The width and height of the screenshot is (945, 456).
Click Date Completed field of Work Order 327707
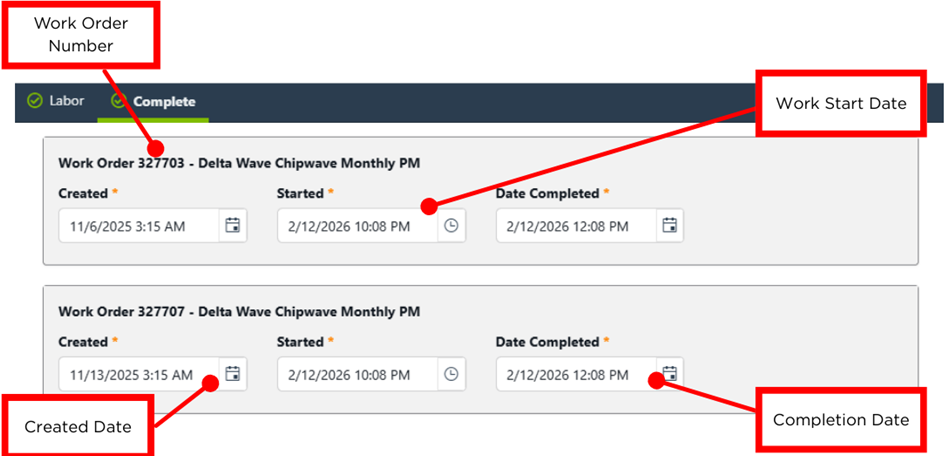[x=575, y=375]
